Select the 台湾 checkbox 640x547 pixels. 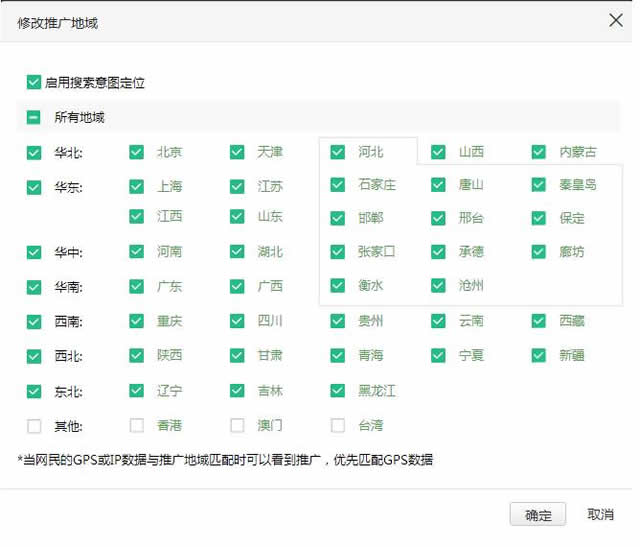pos(338,425)
